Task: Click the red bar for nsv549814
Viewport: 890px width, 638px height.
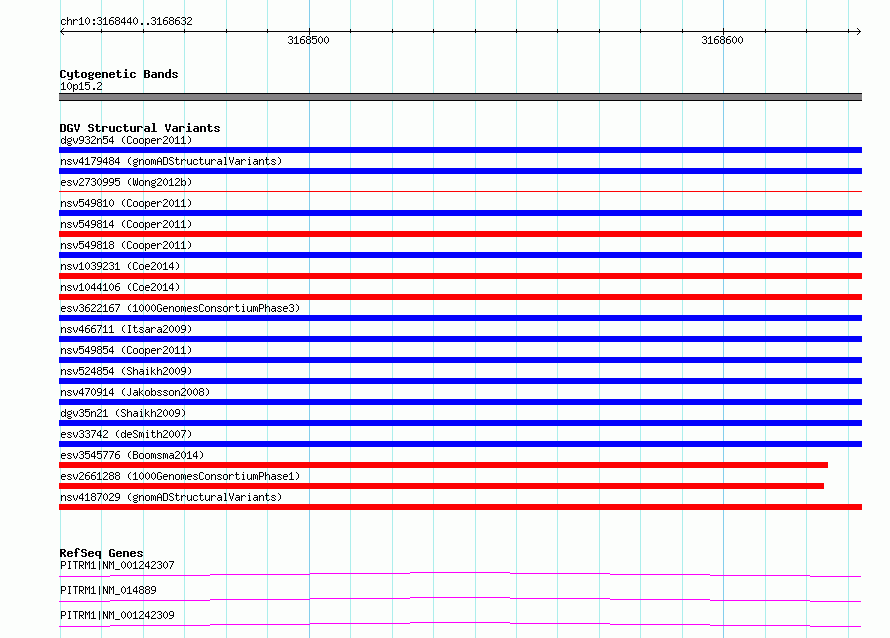Action: (x=460, y=234)
